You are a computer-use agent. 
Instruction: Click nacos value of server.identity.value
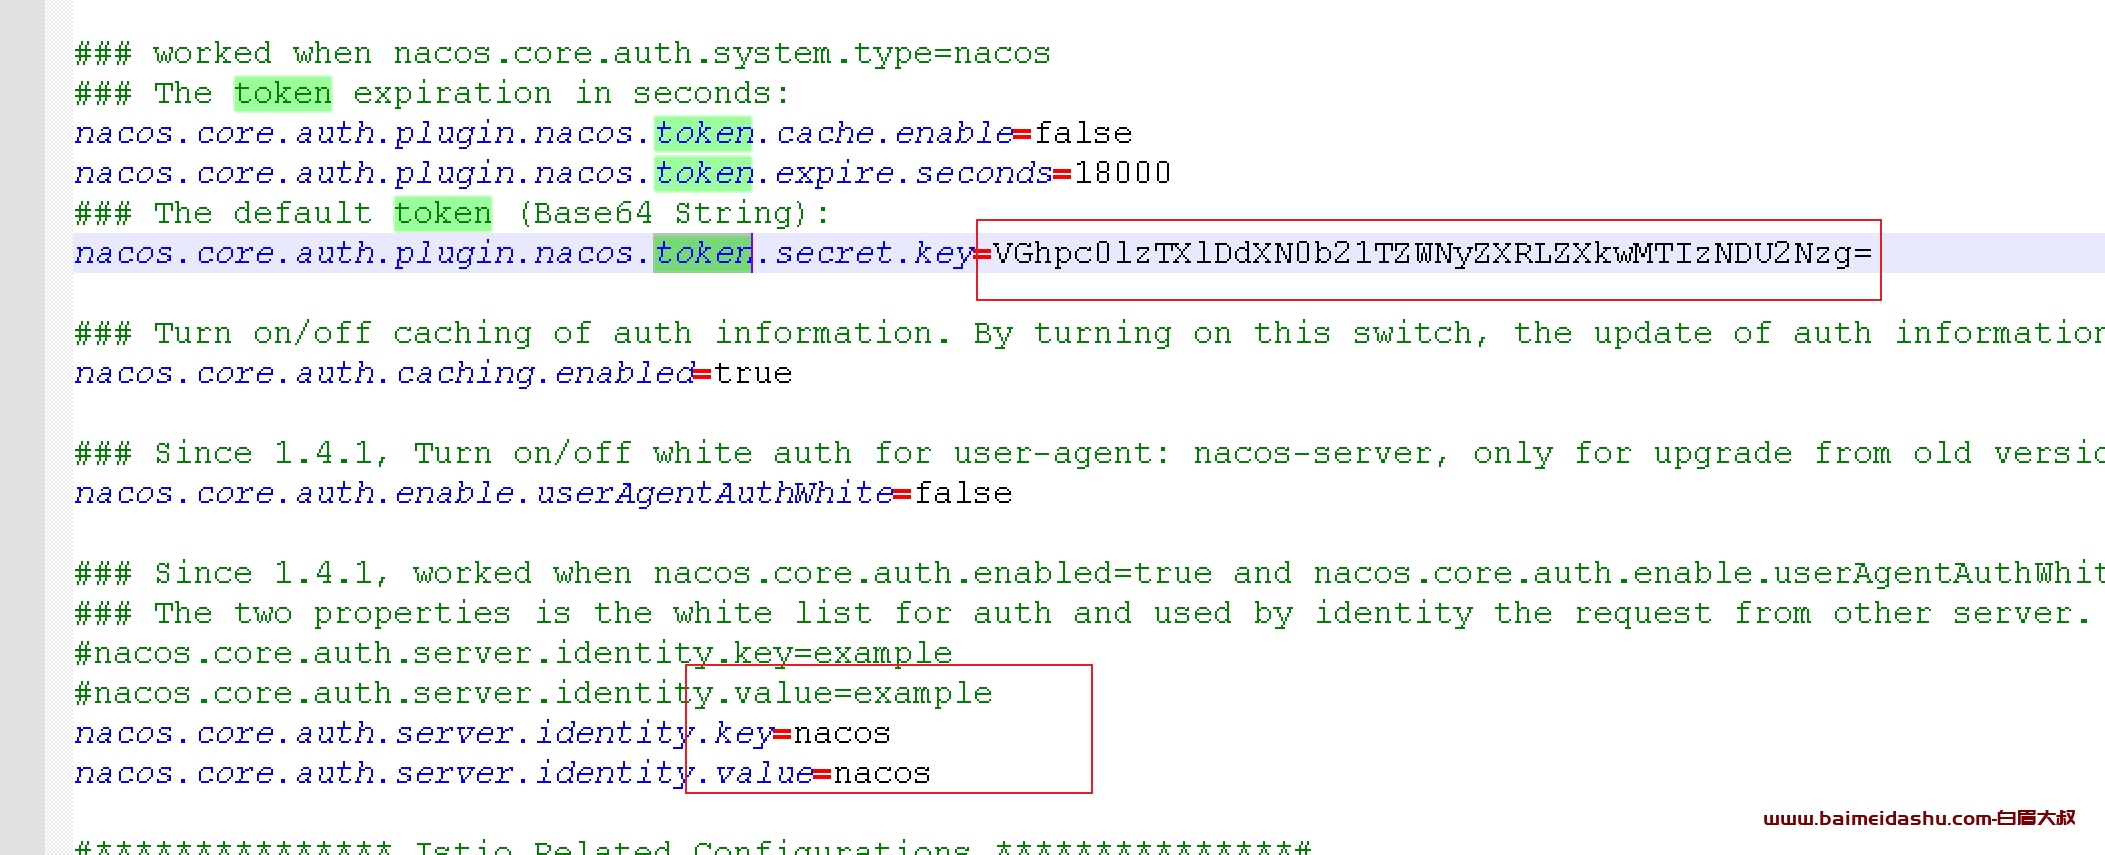[881, 774]
